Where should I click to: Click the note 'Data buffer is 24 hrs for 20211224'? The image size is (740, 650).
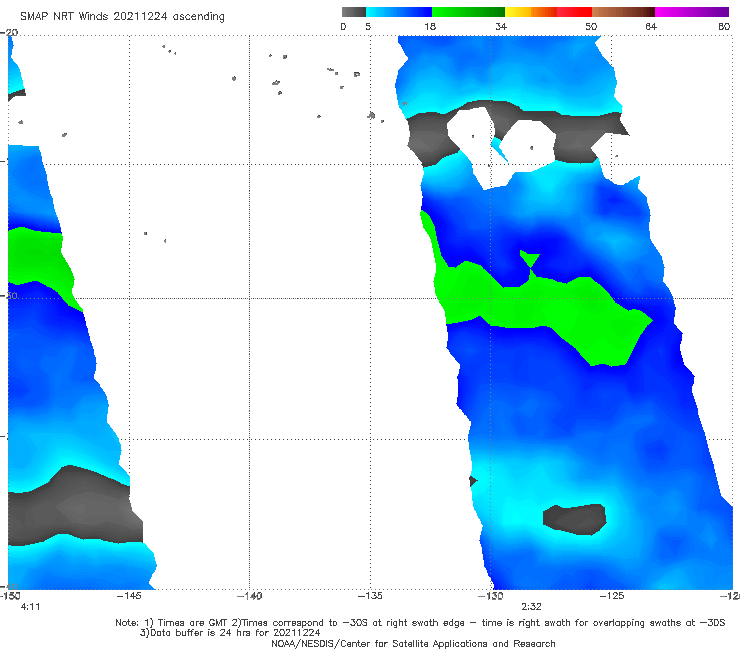(230, 633)
